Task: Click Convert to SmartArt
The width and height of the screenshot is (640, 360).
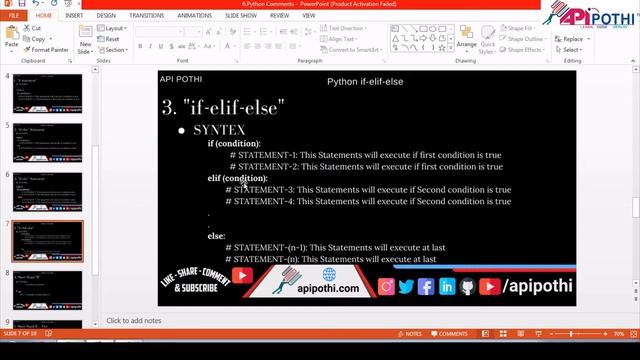Action: [351, 50]
